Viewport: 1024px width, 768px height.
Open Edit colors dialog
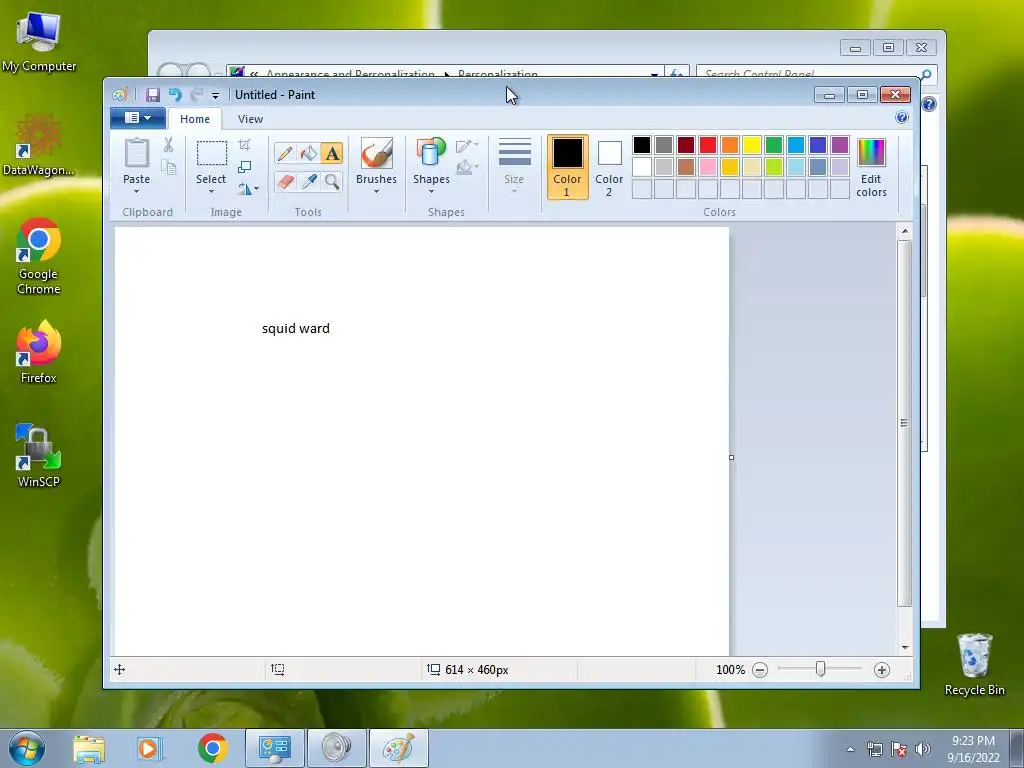871,168
